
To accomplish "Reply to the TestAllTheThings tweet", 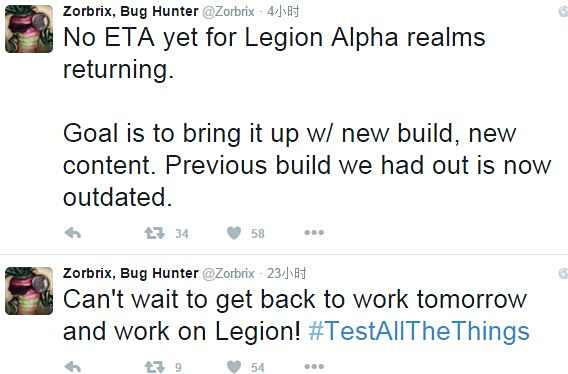I will pos(72,367).
